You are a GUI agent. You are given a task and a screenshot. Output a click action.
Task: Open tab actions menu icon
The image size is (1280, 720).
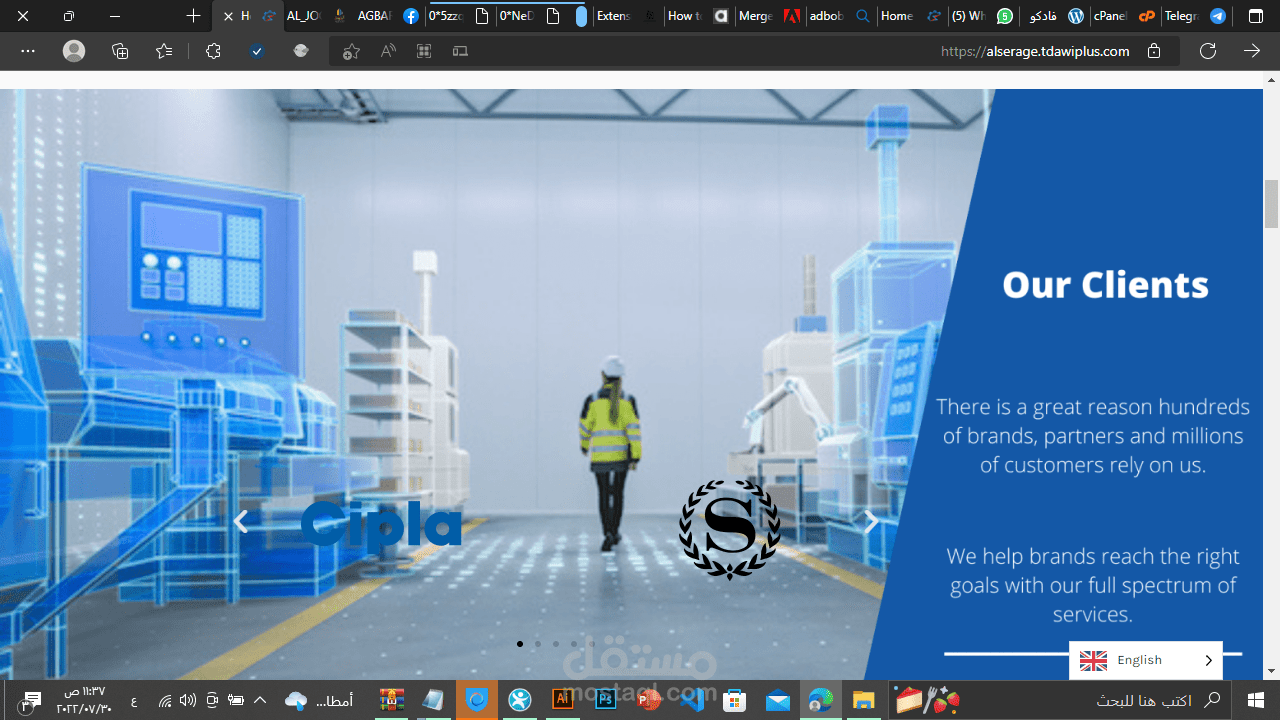point(1256,16)
